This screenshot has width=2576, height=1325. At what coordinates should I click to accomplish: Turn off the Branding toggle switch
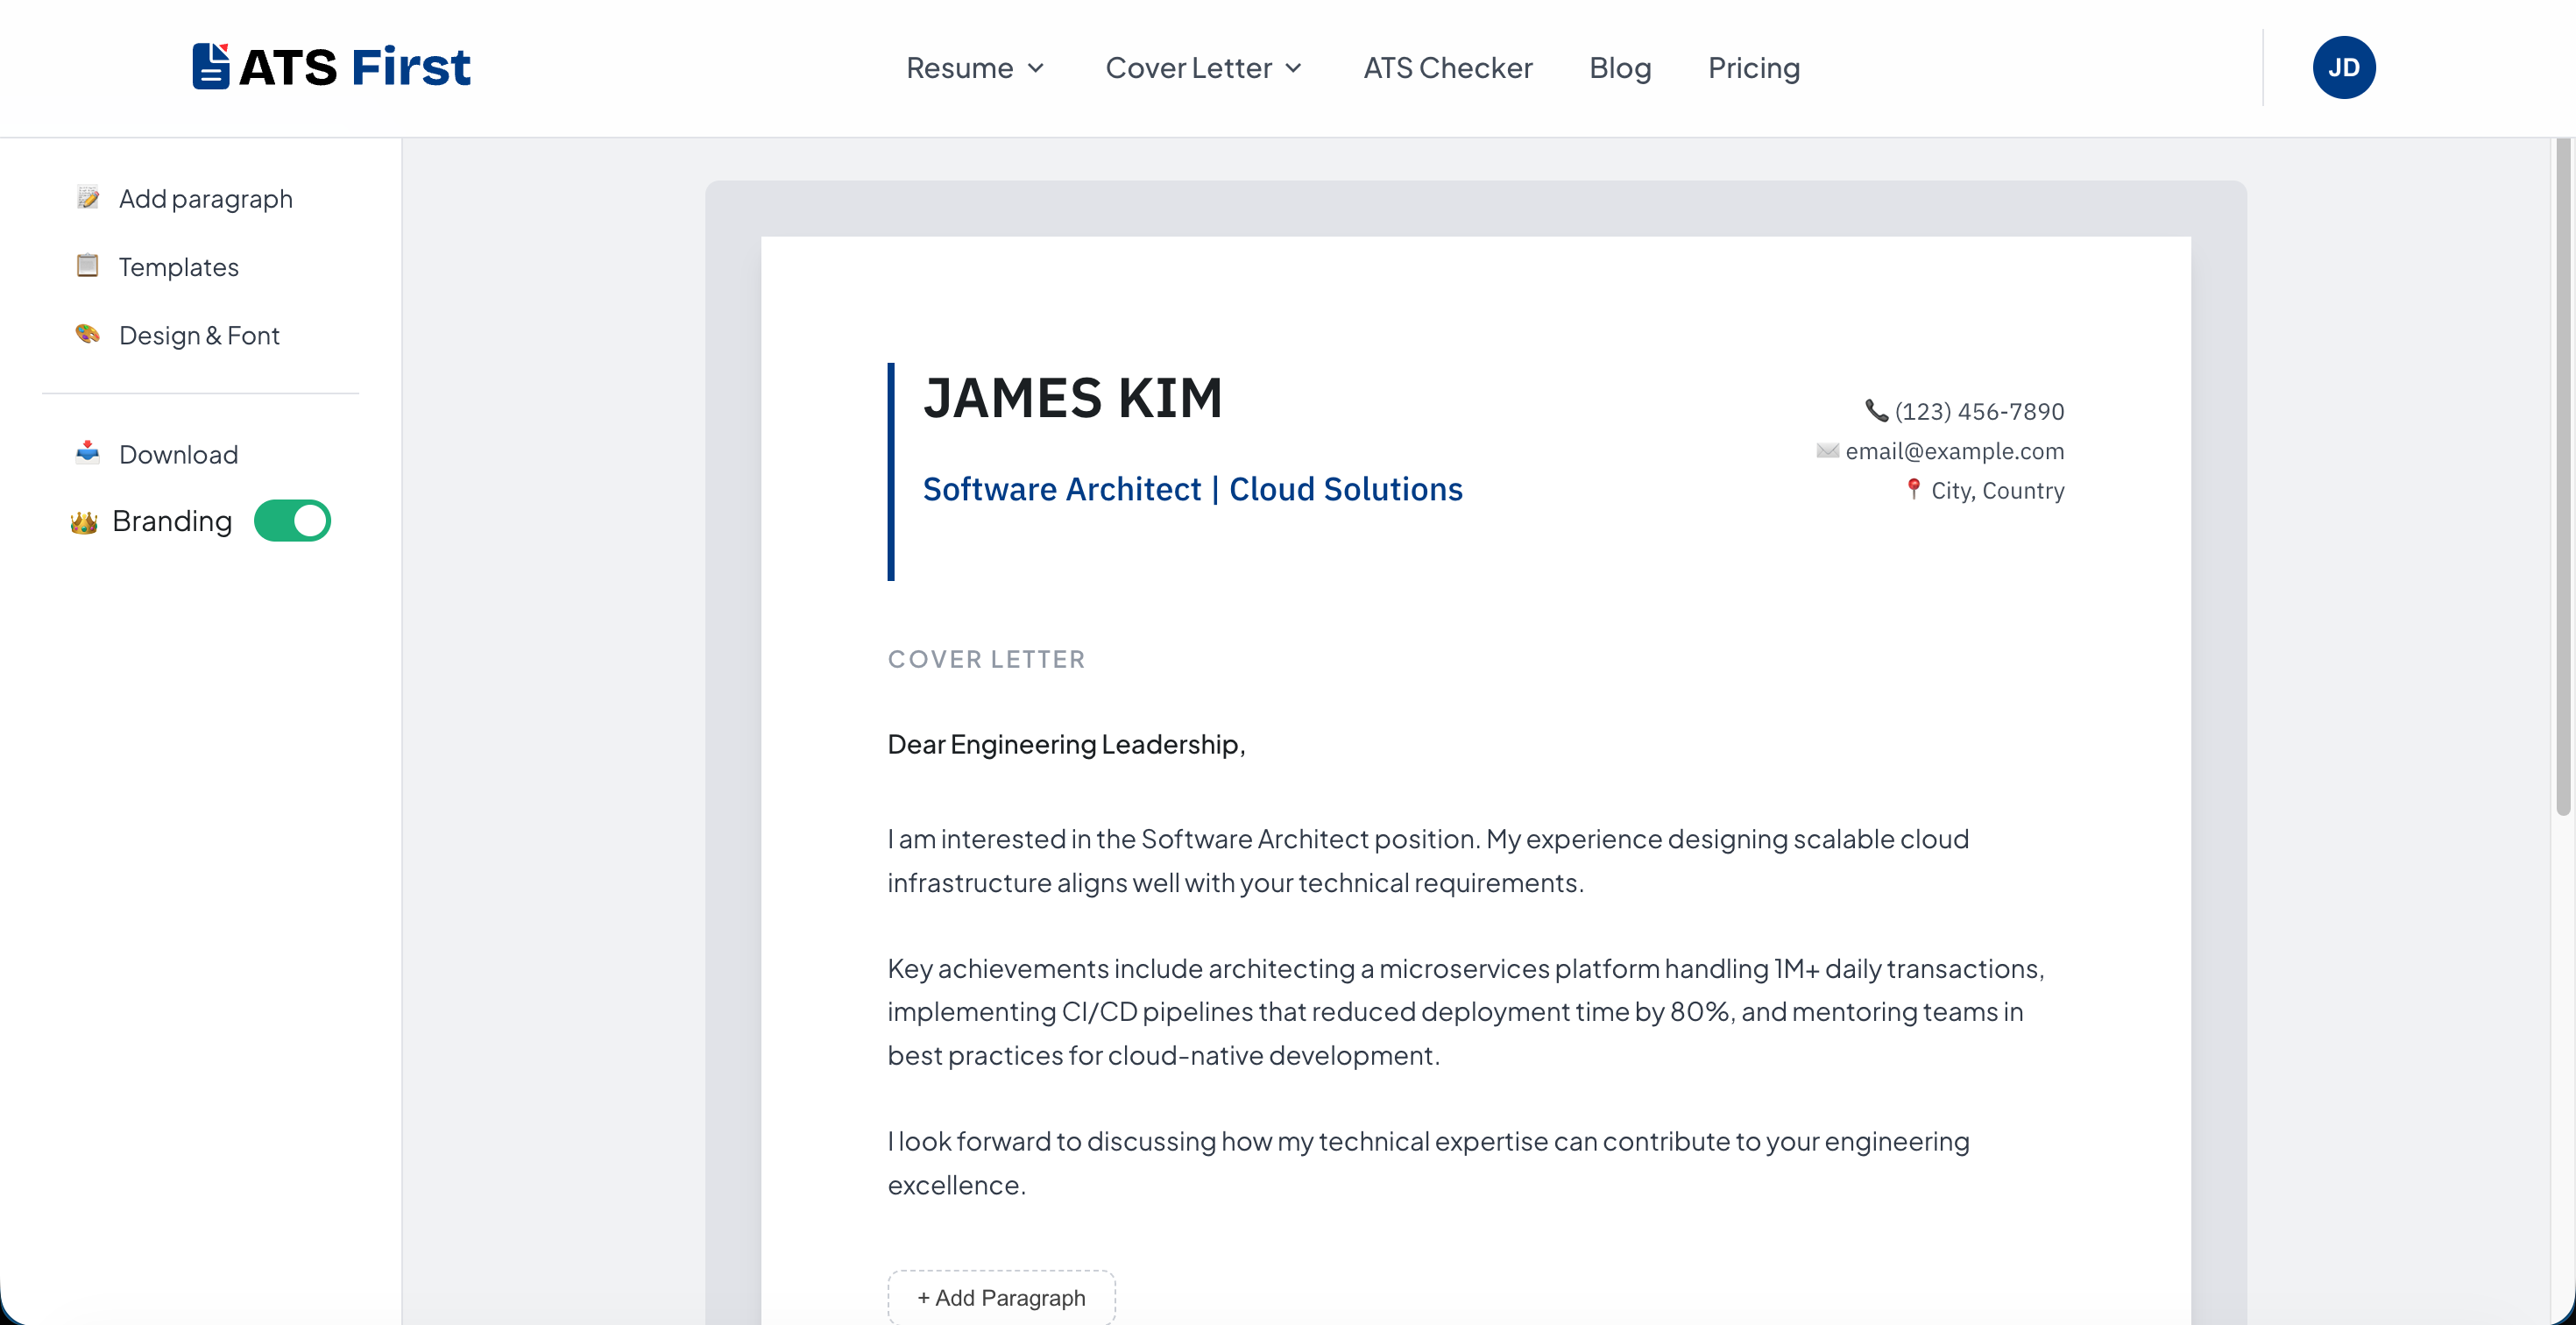pos(292,521)
